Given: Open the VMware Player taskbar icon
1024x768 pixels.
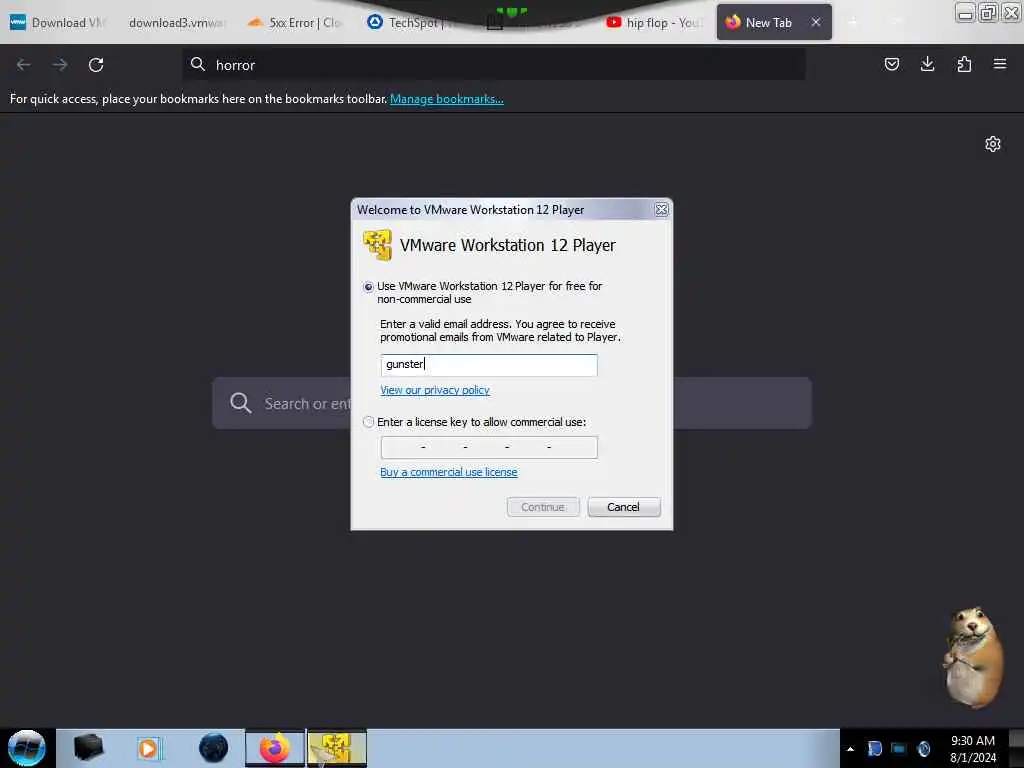Looking at the screenshot, I should coord(337,748).
